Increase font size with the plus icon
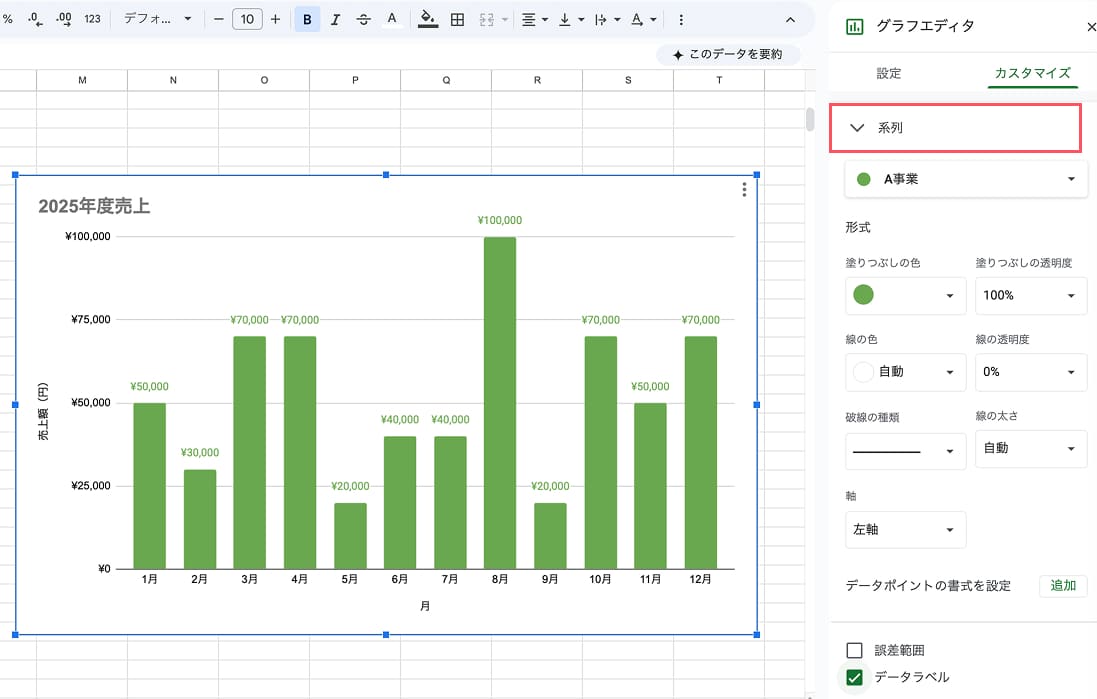This screenshot has height=699, width=1097. [x=275, y=19]
